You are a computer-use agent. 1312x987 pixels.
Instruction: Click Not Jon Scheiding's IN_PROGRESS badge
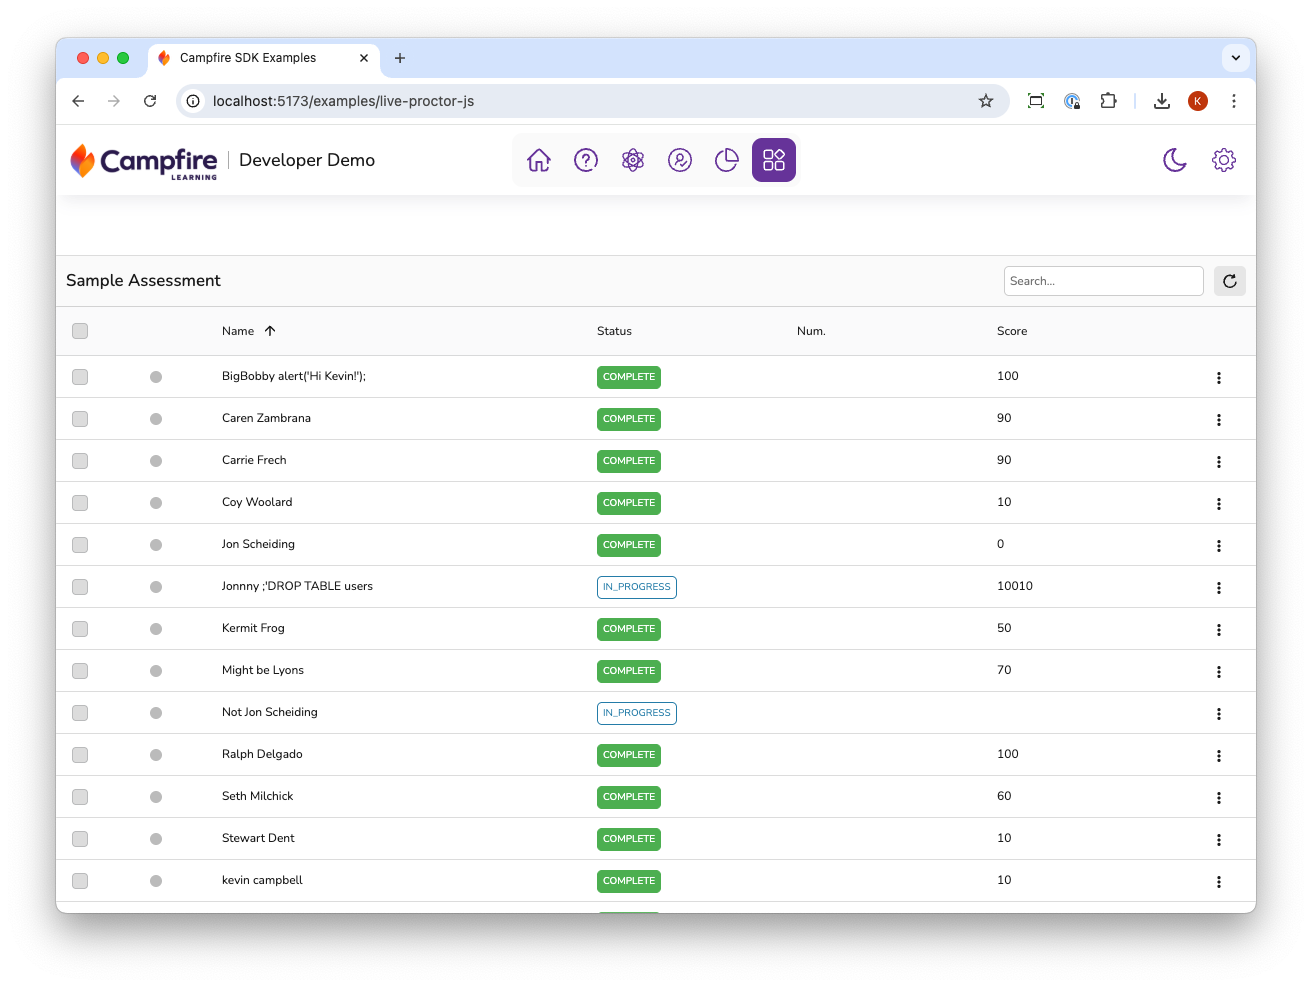pos(637,713)
